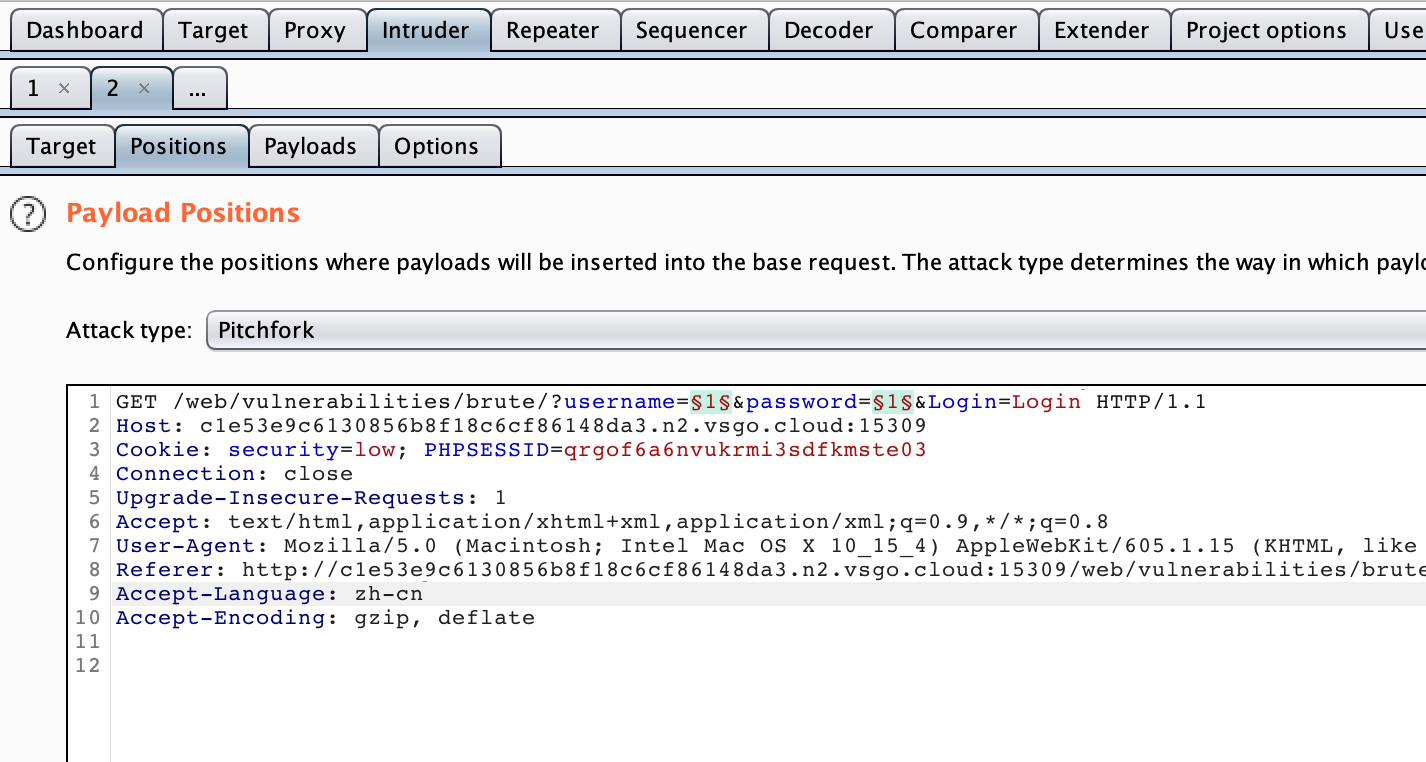Switch to the Dashboard tab

[85, 30]
